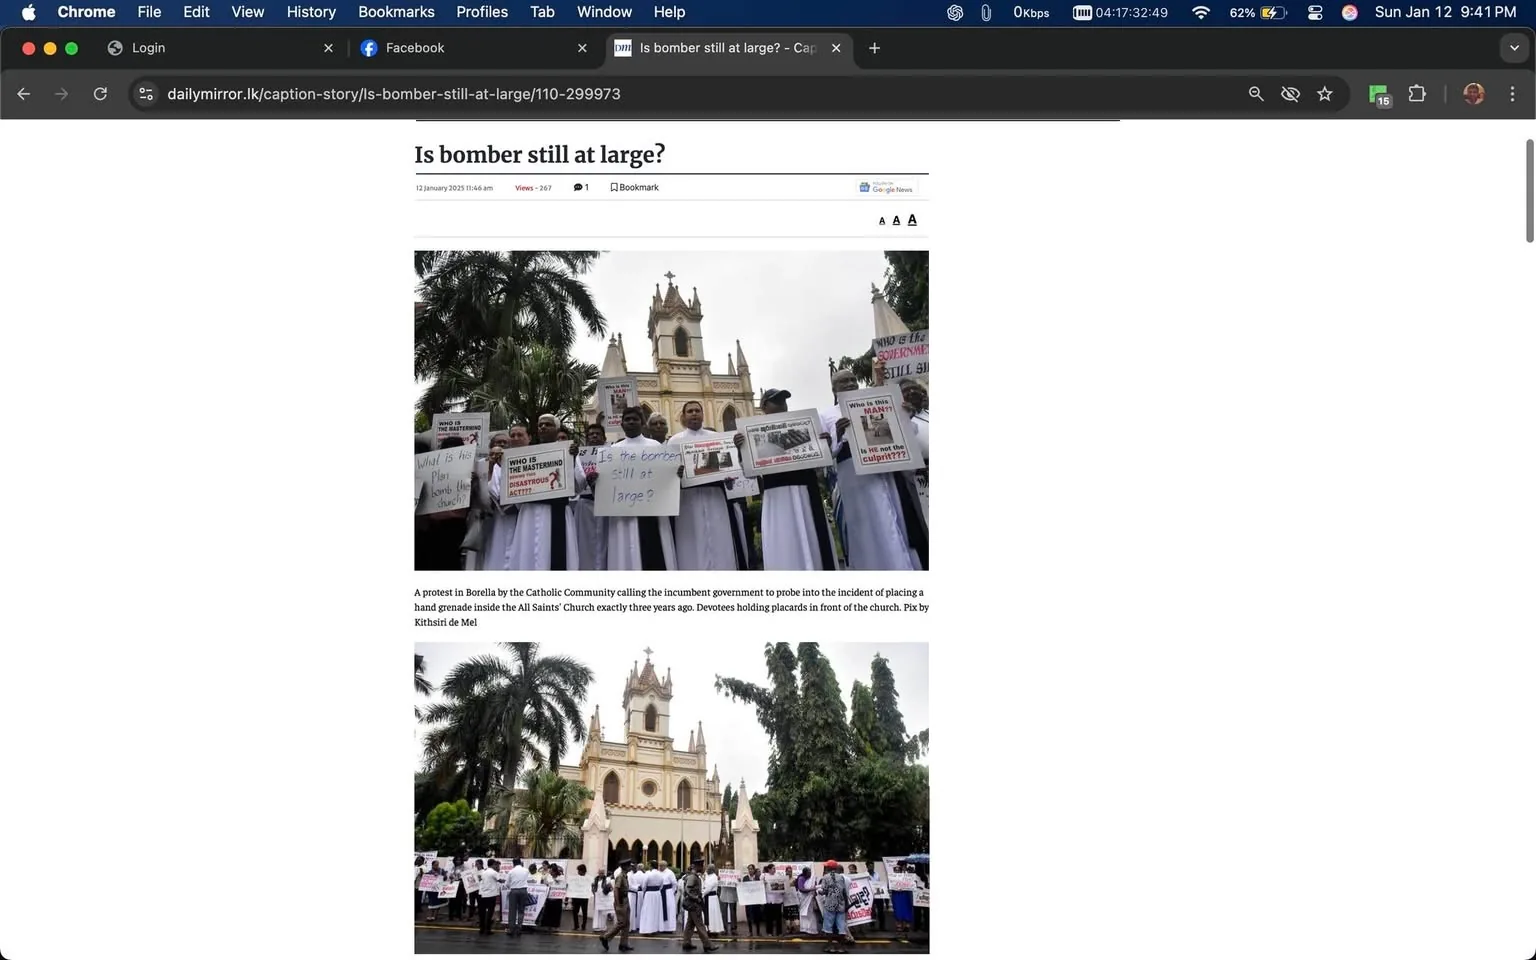
Task: Toggle the bookmark star in the address bar
Action: click(1324, 93)
